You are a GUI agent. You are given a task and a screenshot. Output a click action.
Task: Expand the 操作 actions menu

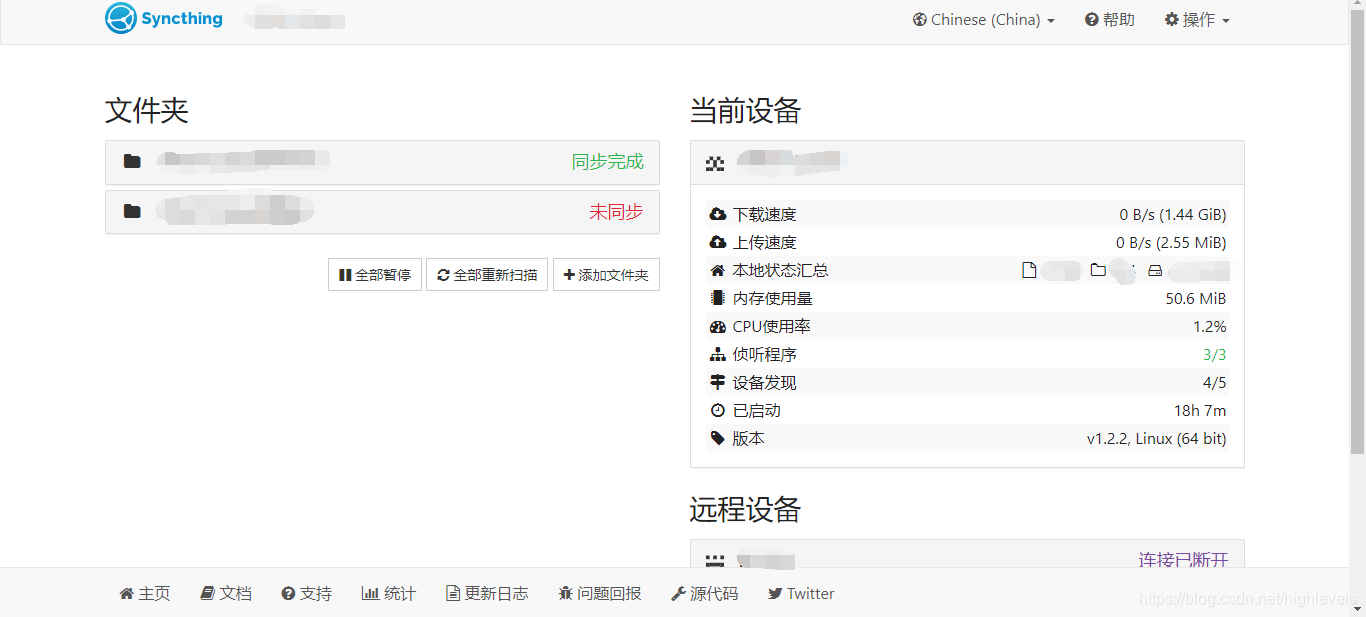tap(1197, 20)
